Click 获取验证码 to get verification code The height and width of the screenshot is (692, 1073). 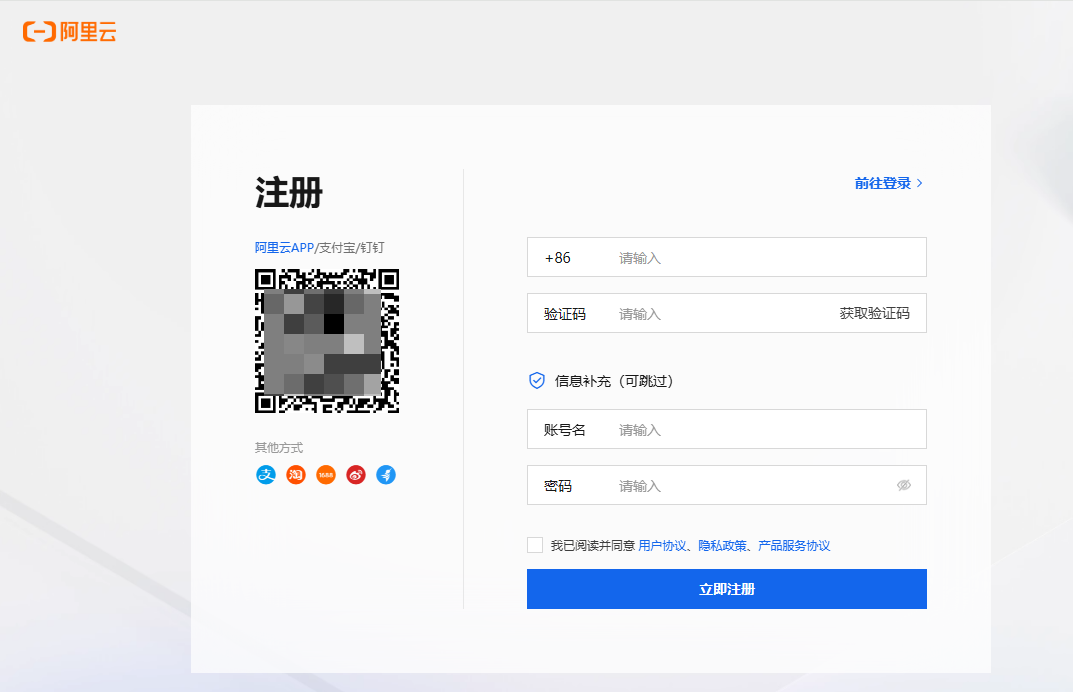click(x=875, y=313)
